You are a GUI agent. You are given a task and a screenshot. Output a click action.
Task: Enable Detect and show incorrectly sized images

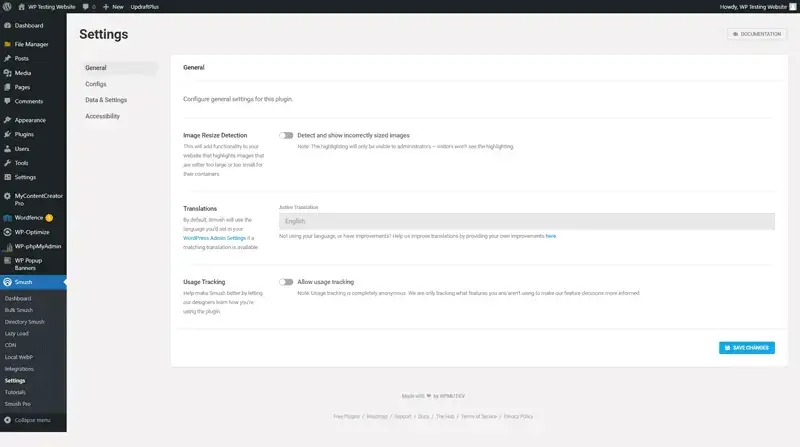286,135
